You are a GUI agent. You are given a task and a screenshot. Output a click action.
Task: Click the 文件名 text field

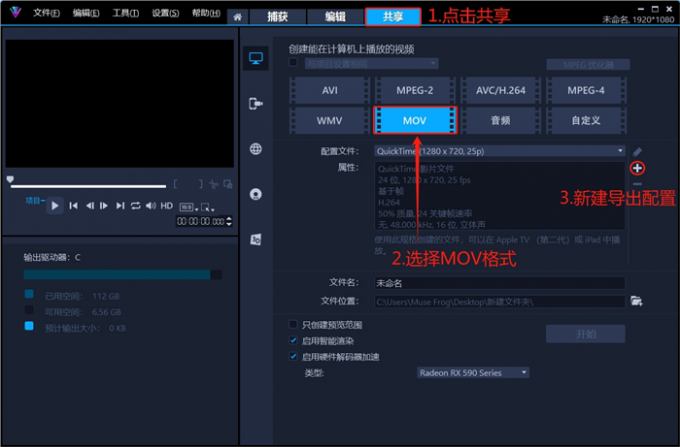(x=498, y=283)
